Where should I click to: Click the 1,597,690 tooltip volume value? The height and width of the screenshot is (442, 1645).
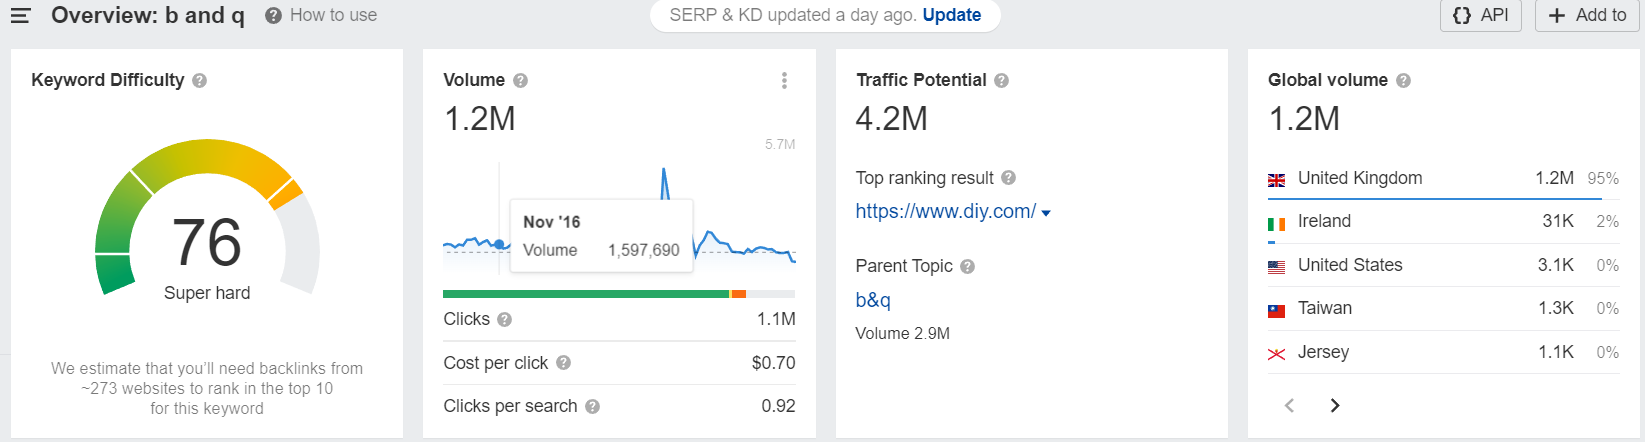(644, 250)
